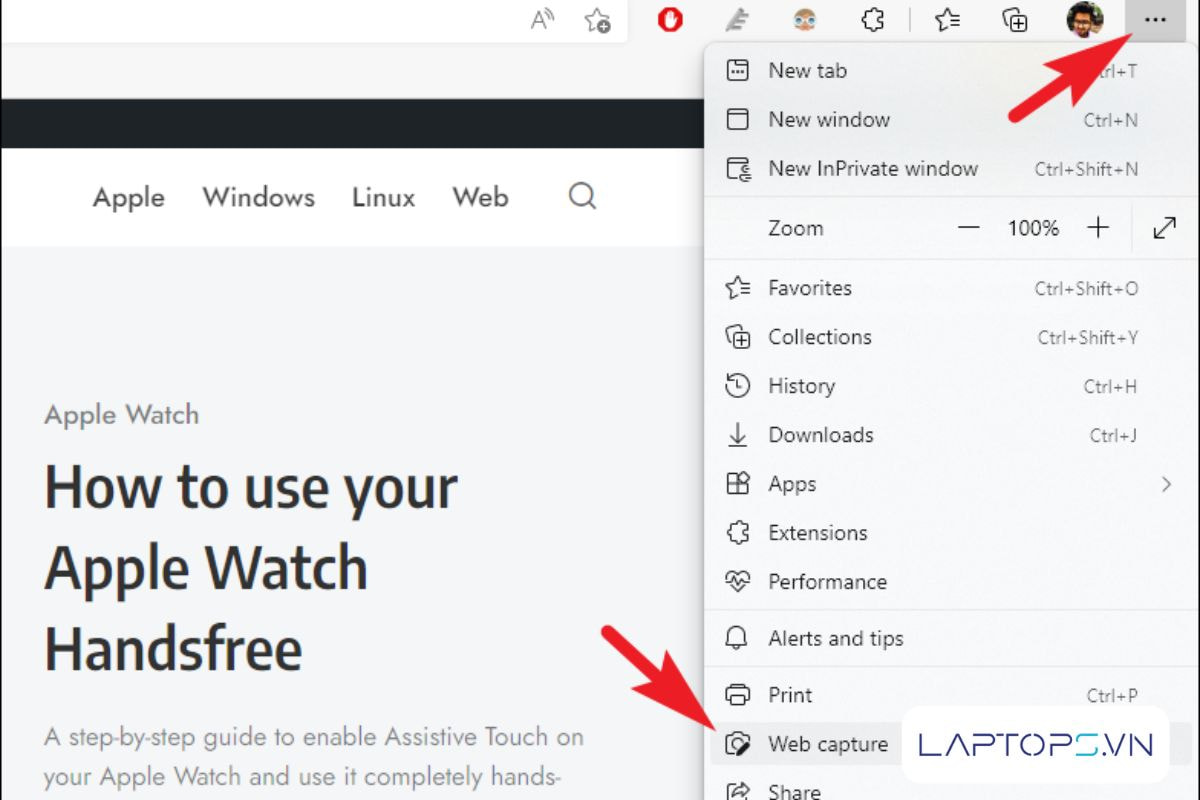Click the article summary about Assistive Touch
Screen dimensions: 1200x800
pyautogui.click(x=314, y=757)
